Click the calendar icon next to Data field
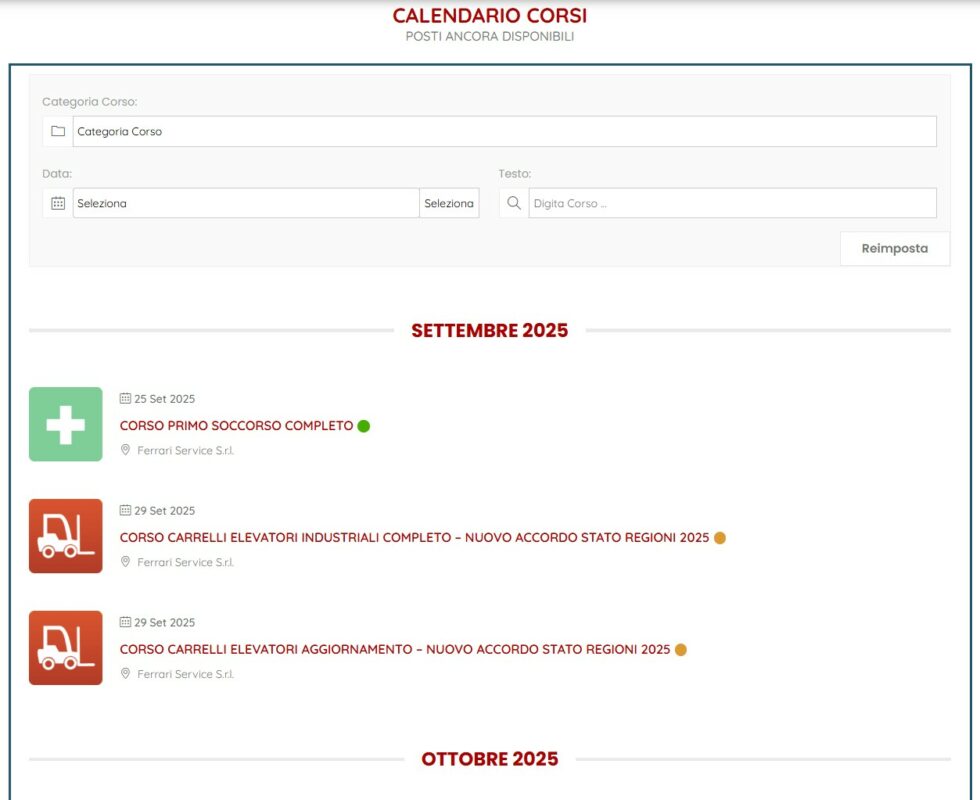Screen dimensions: 980x800 [58, 203]
